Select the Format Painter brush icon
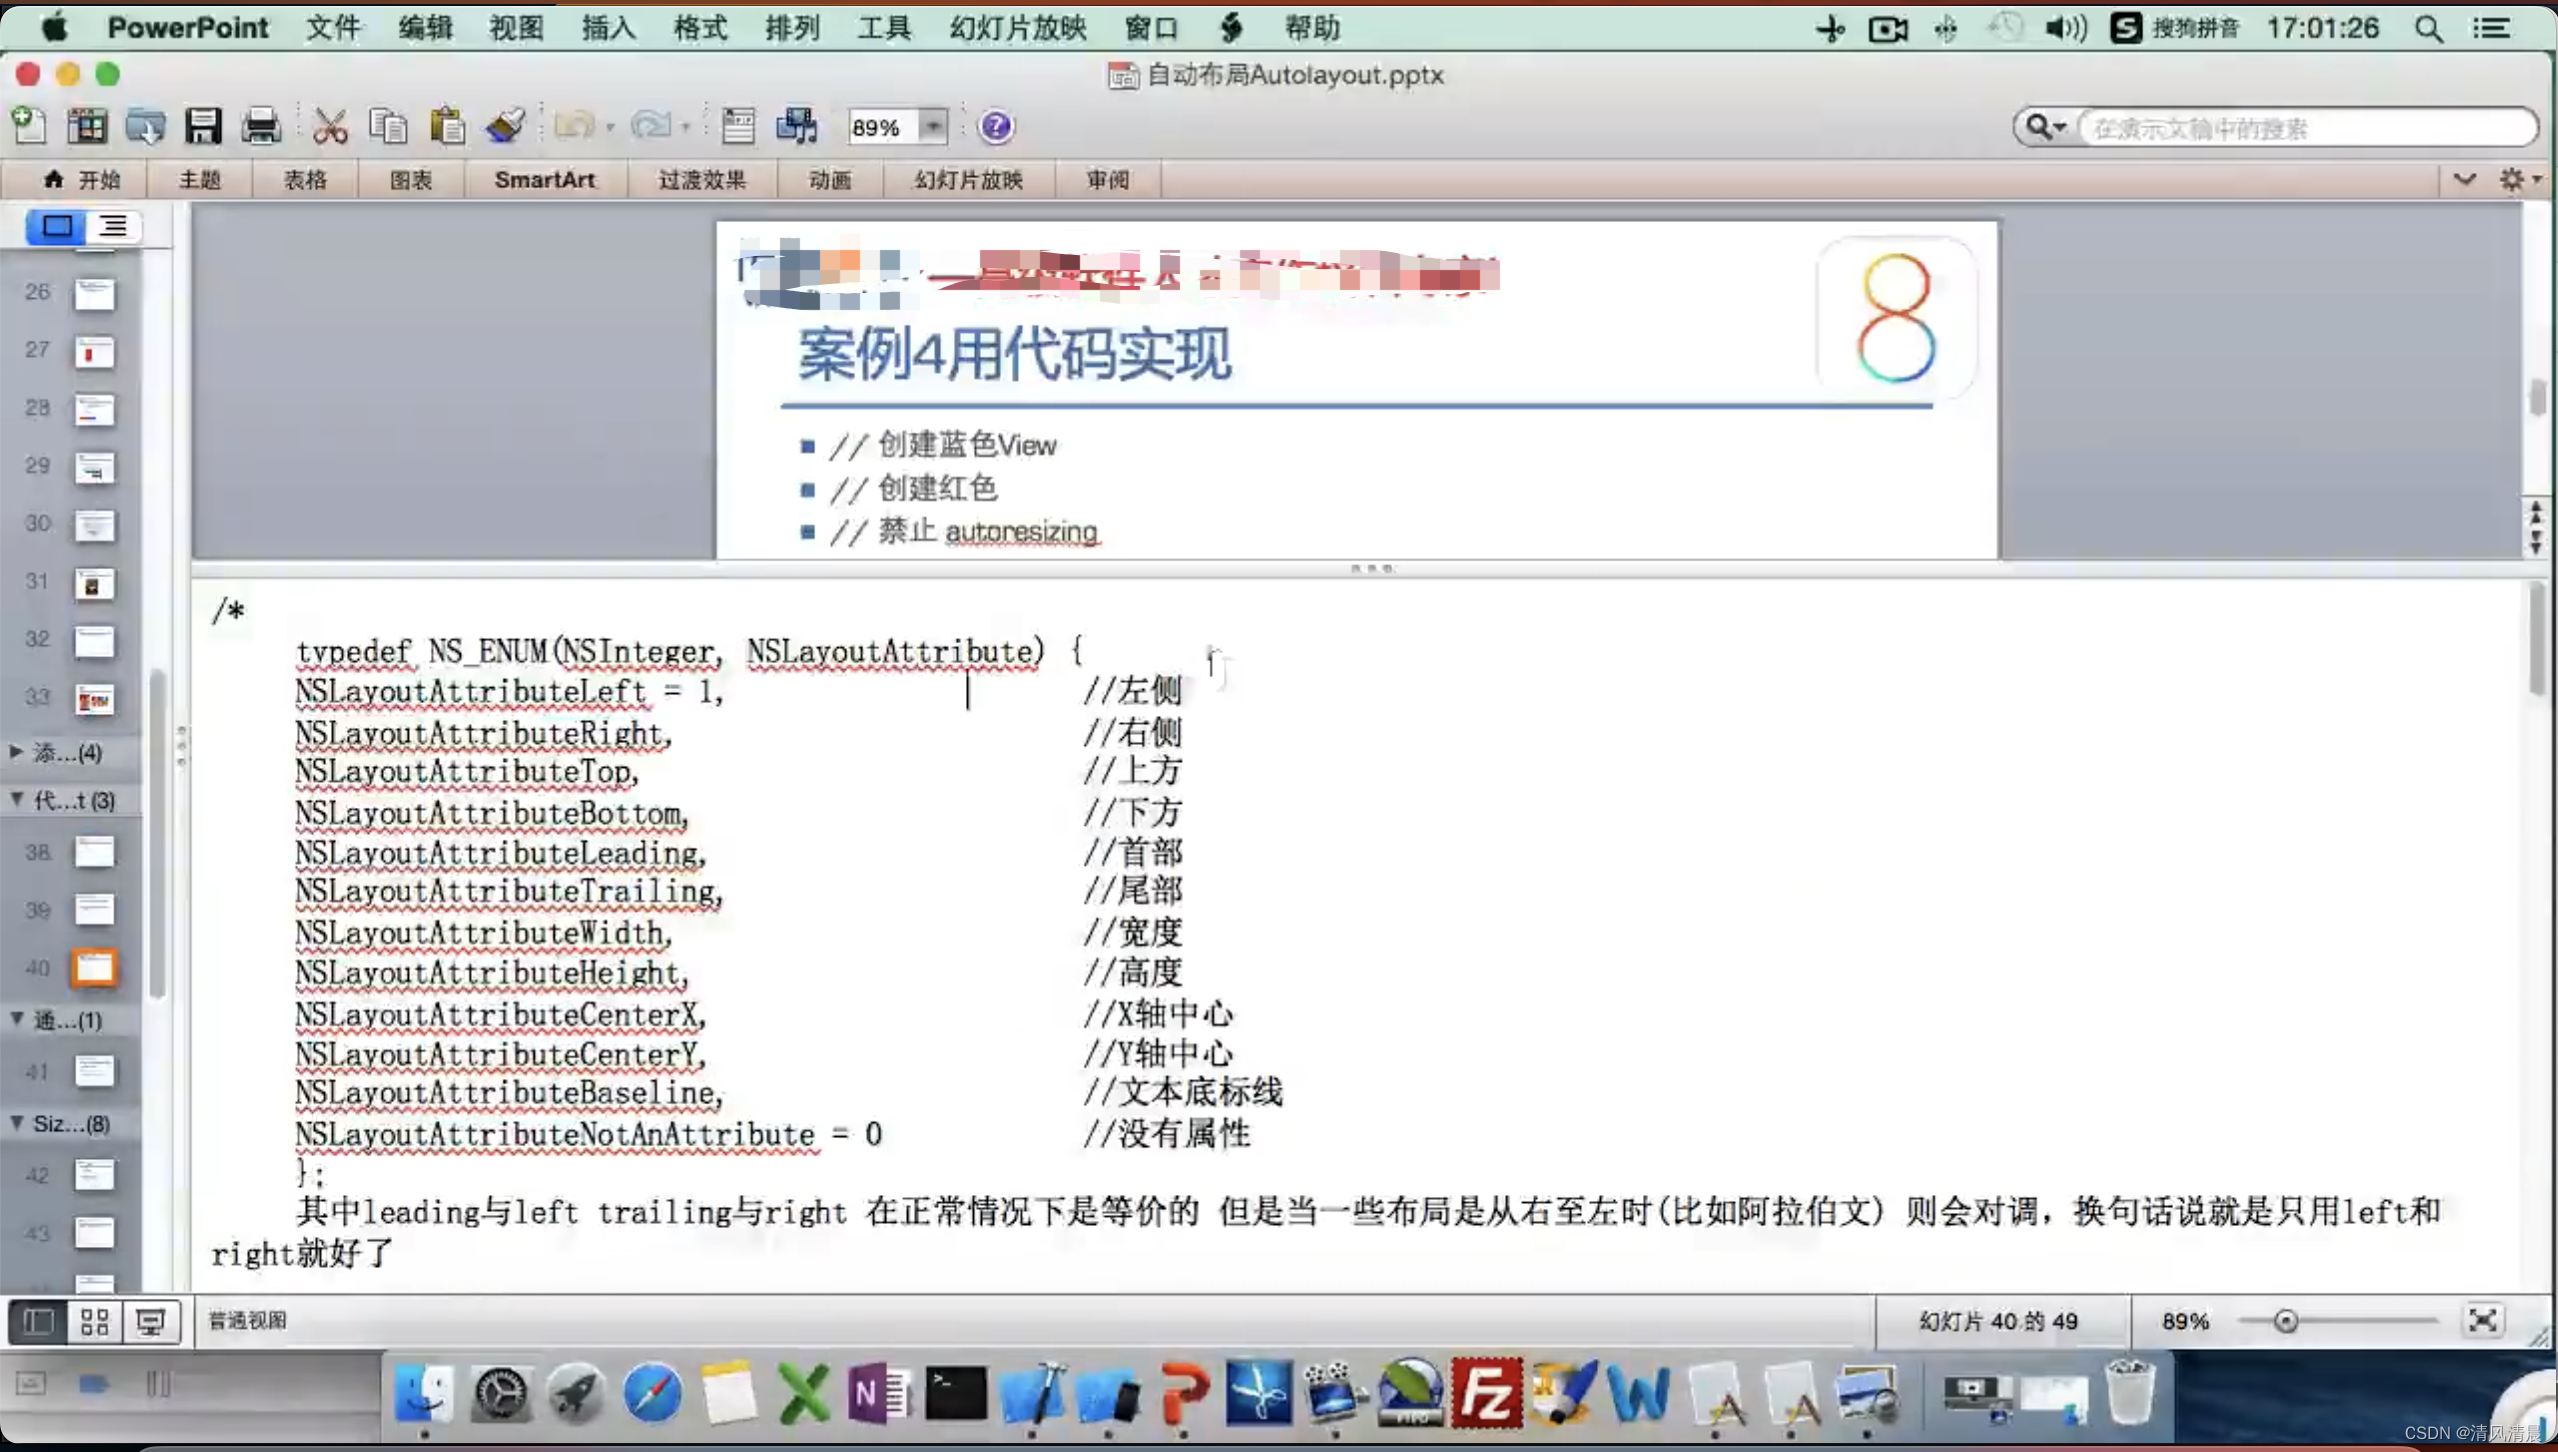This screenshot has height=1452, width=2558. tap(506, 127)
